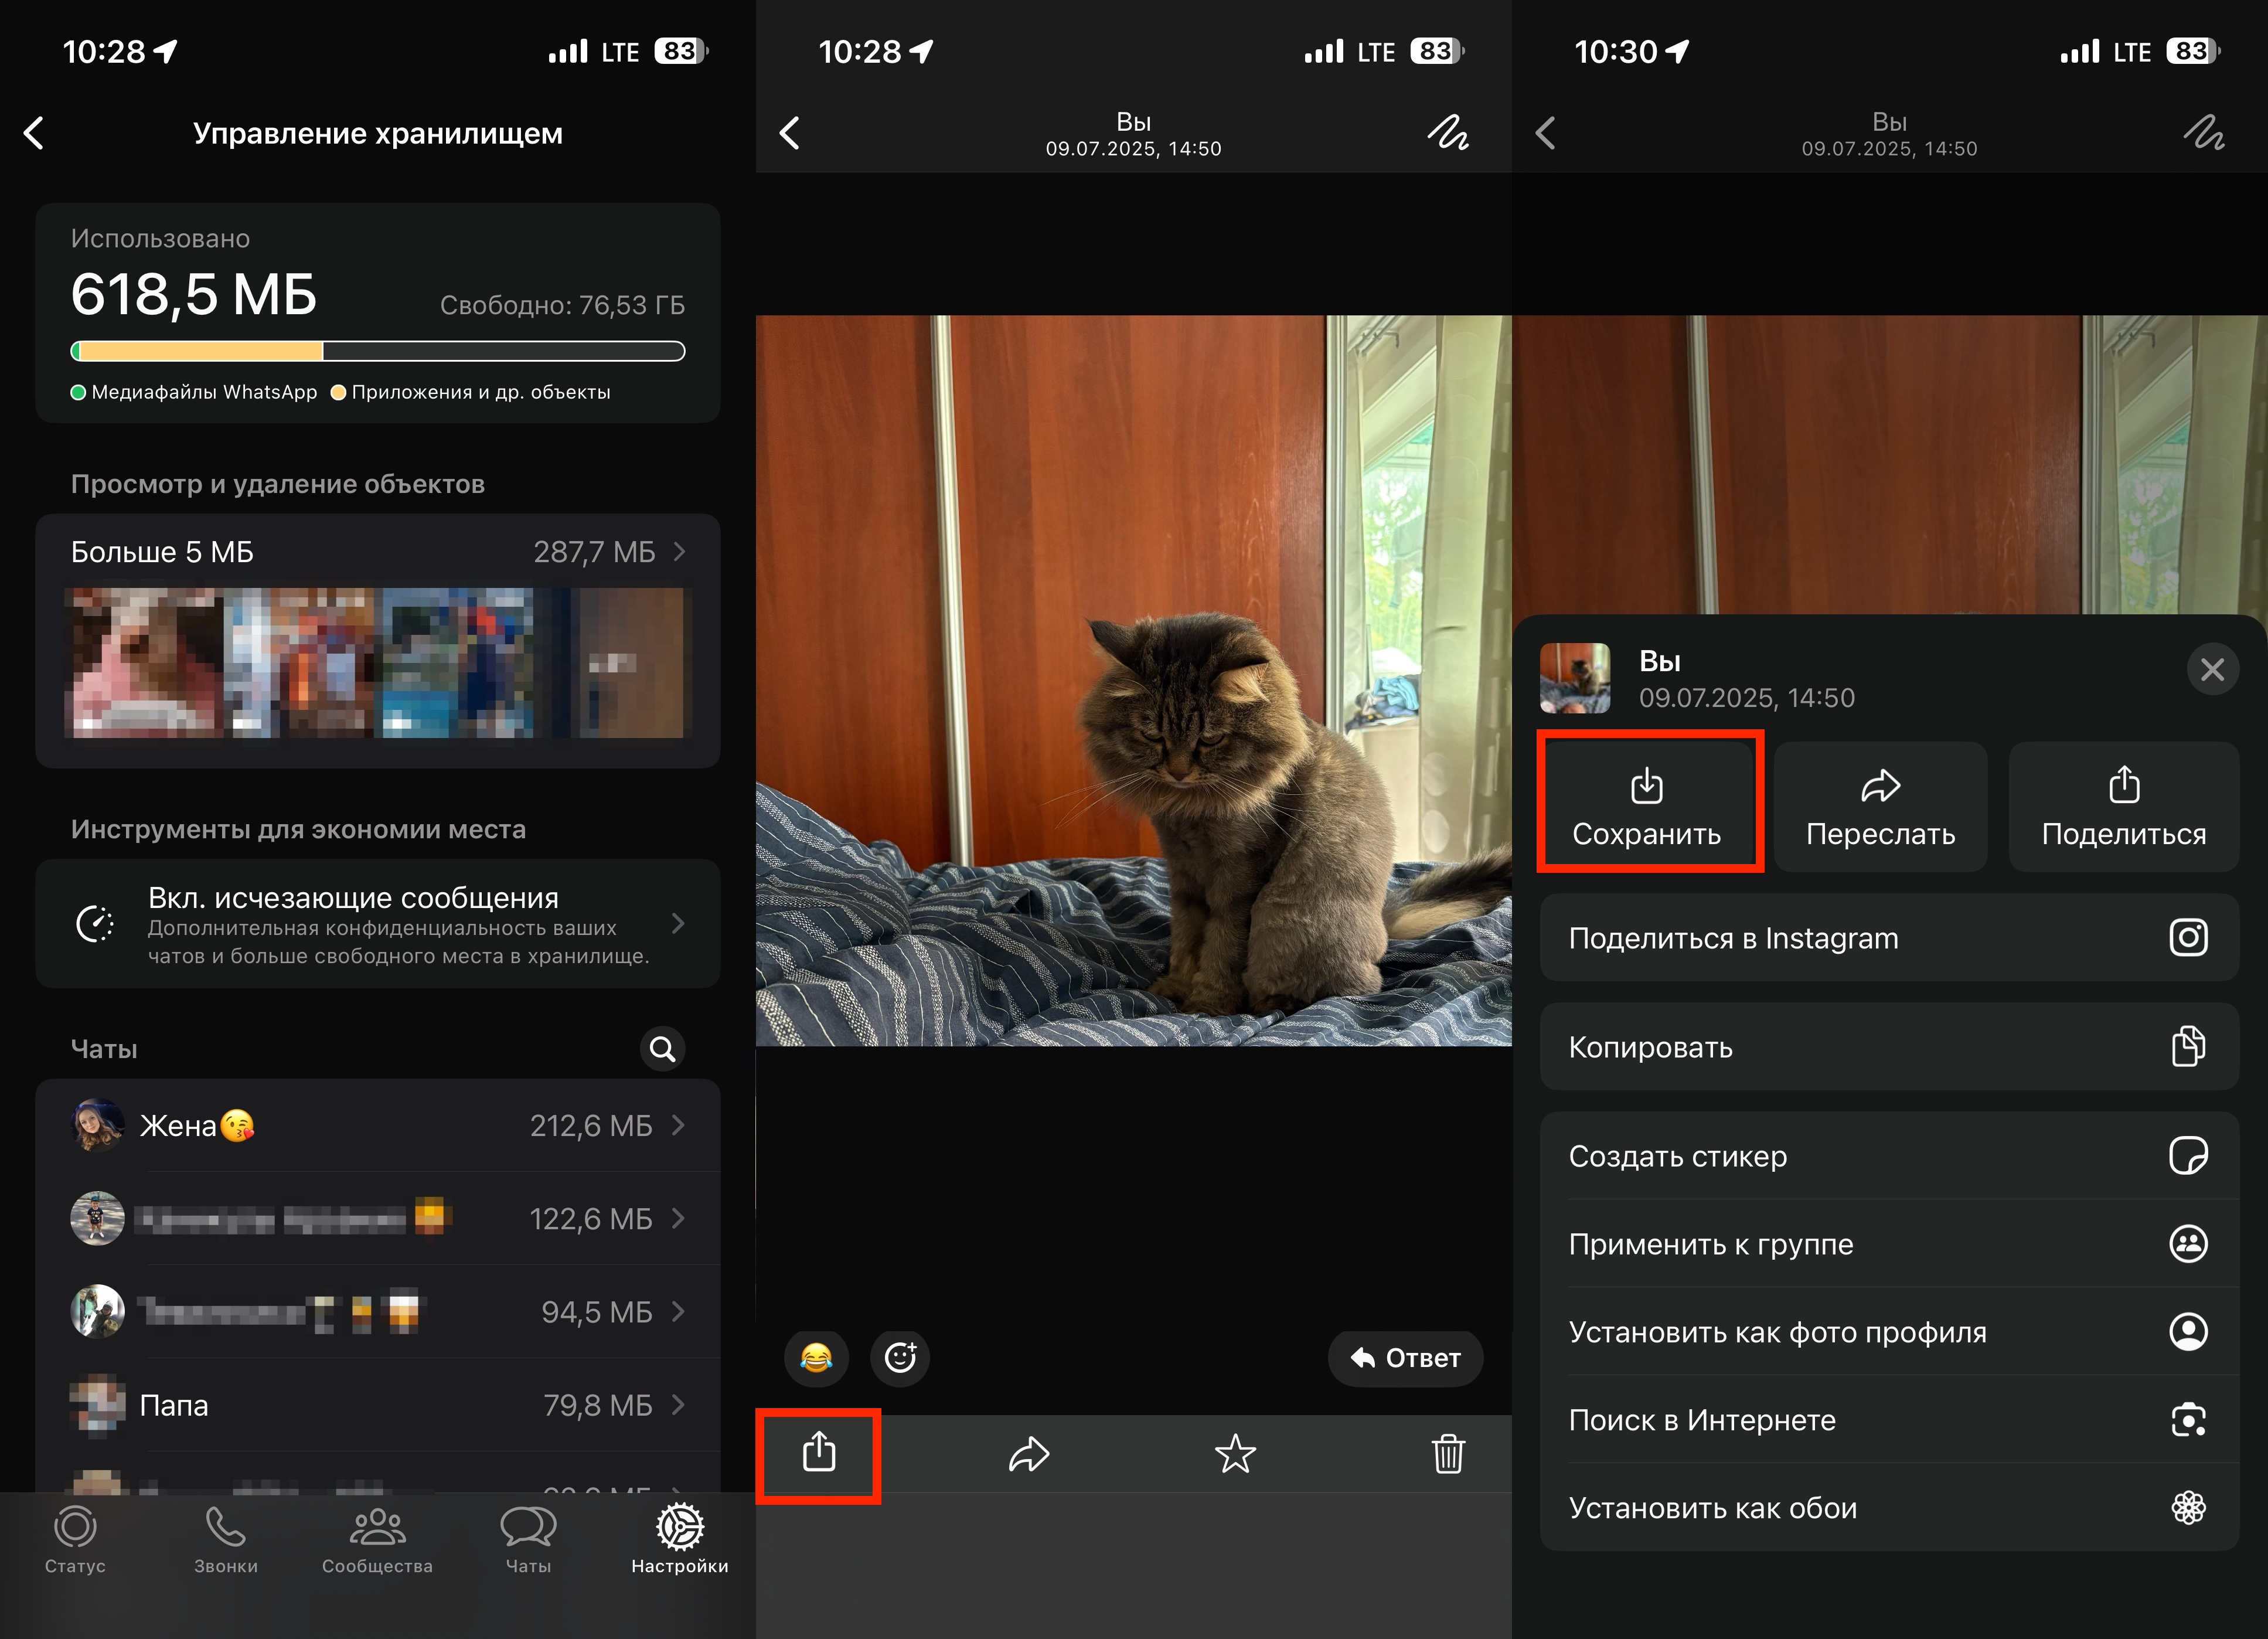Tap the add emoji reaction icon
2268x1639 pixels.
click(x=900, y=1357)
